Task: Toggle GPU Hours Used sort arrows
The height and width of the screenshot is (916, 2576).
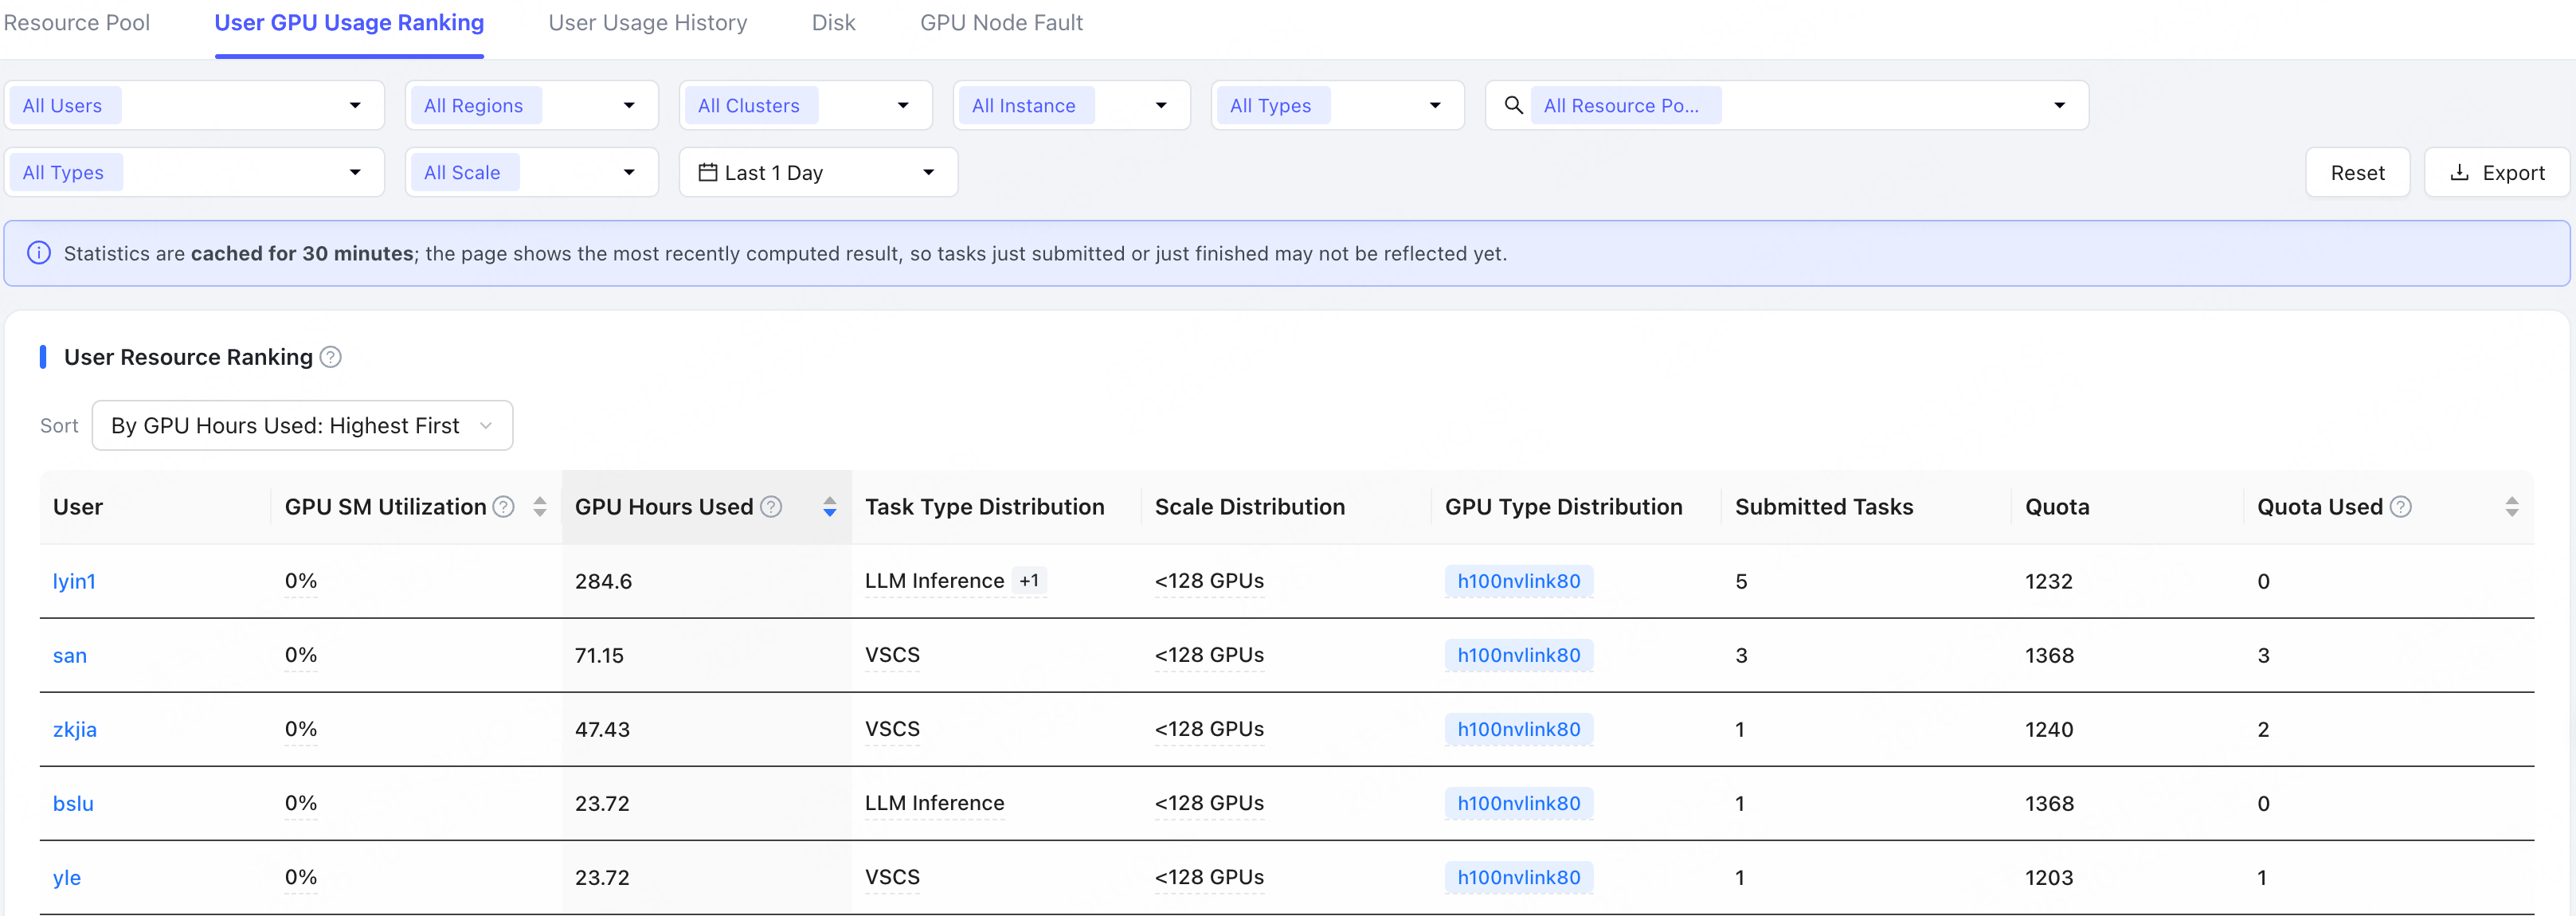Action: (x=830, y=507)
